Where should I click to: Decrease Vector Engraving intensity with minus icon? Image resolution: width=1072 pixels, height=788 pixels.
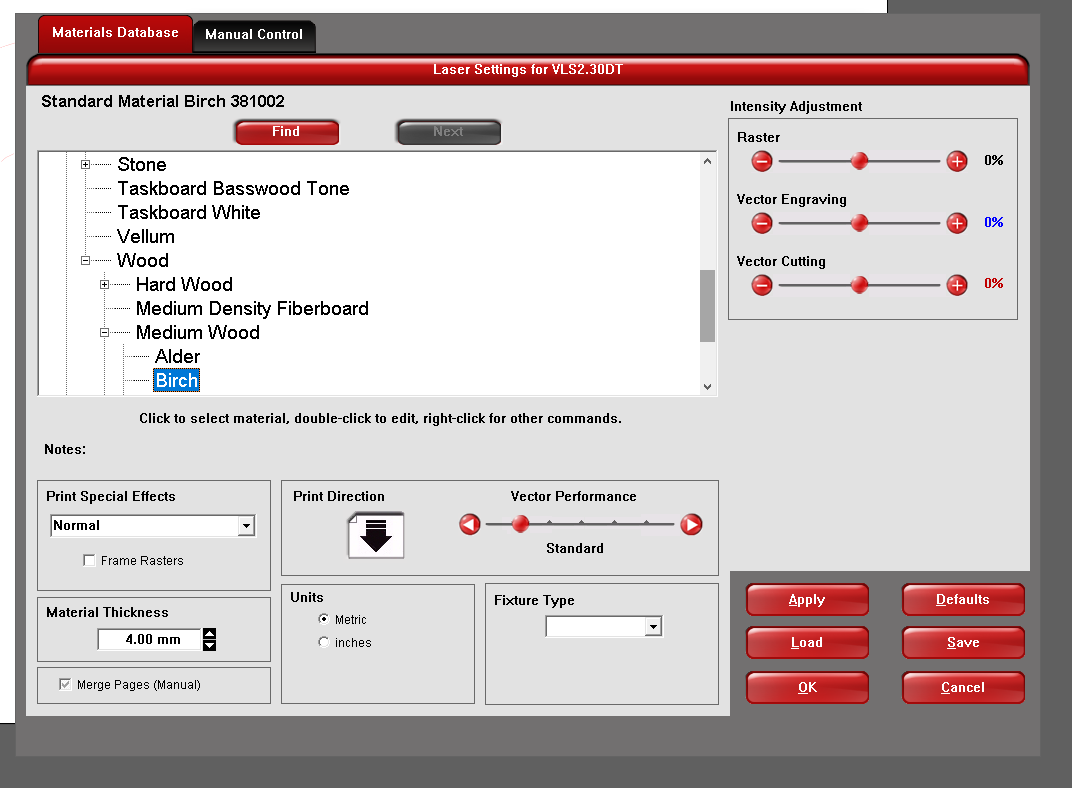coord(762,223)
